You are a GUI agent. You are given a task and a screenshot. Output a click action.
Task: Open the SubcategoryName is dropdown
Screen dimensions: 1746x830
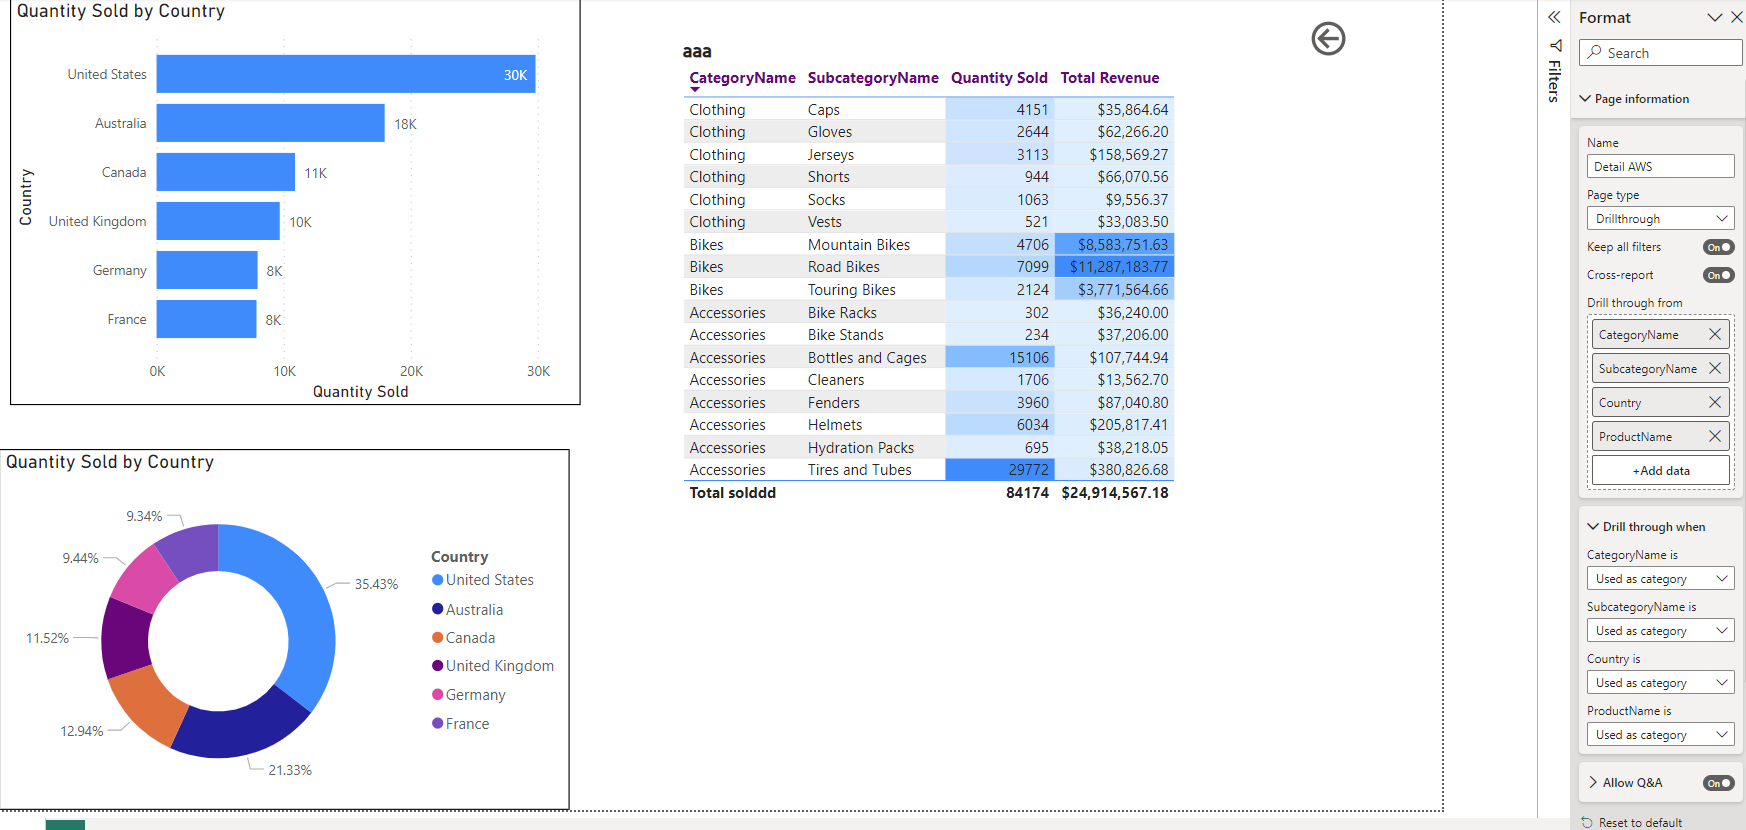pos(1660,631)
